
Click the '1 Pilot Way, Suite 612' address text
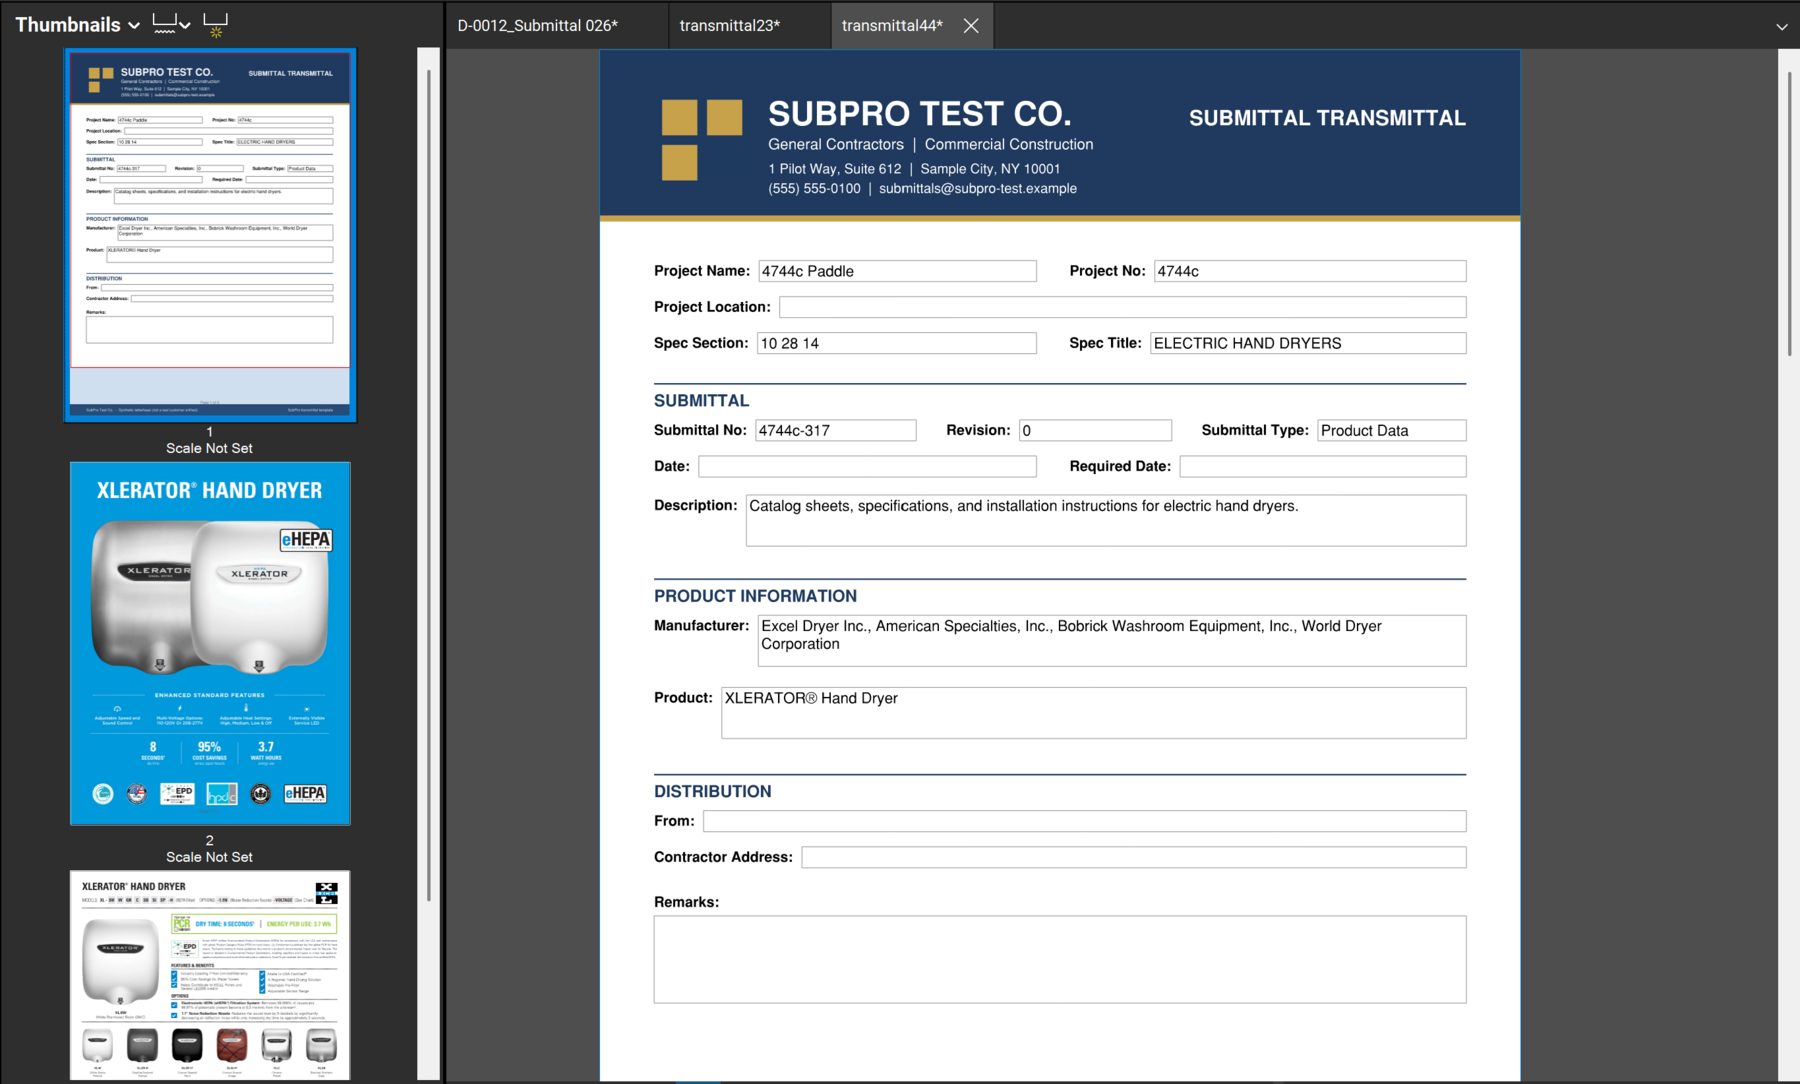[834, 169]
